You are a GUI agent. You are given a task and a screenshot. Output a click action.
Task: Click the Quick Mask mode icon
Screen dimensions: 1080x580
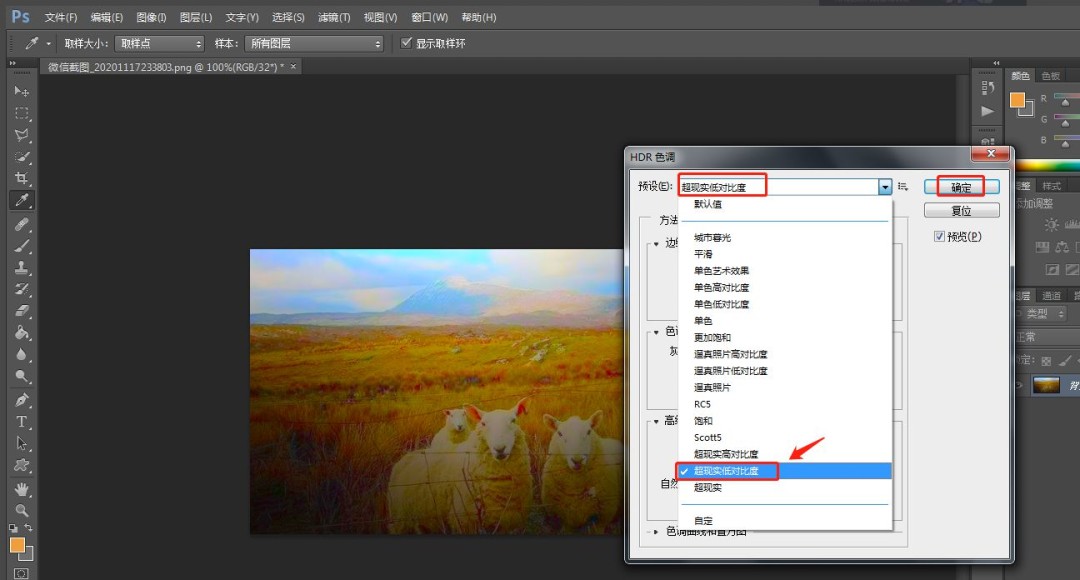click(x=21, y=573)
